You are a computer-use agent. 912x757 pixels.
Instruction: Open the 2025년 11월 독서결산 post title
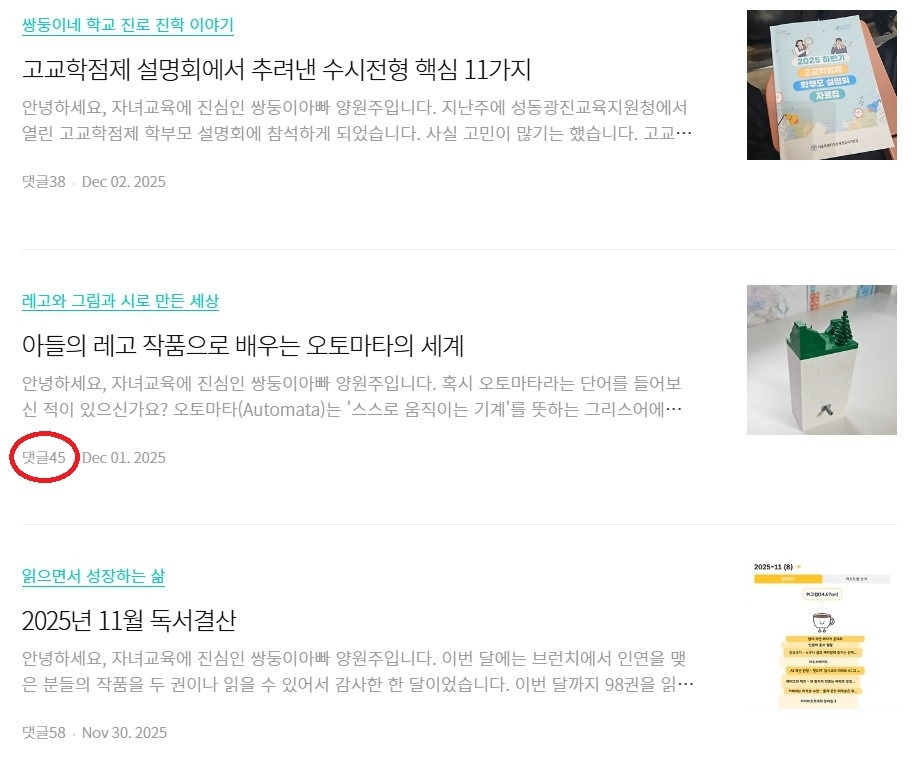[129, 620]
